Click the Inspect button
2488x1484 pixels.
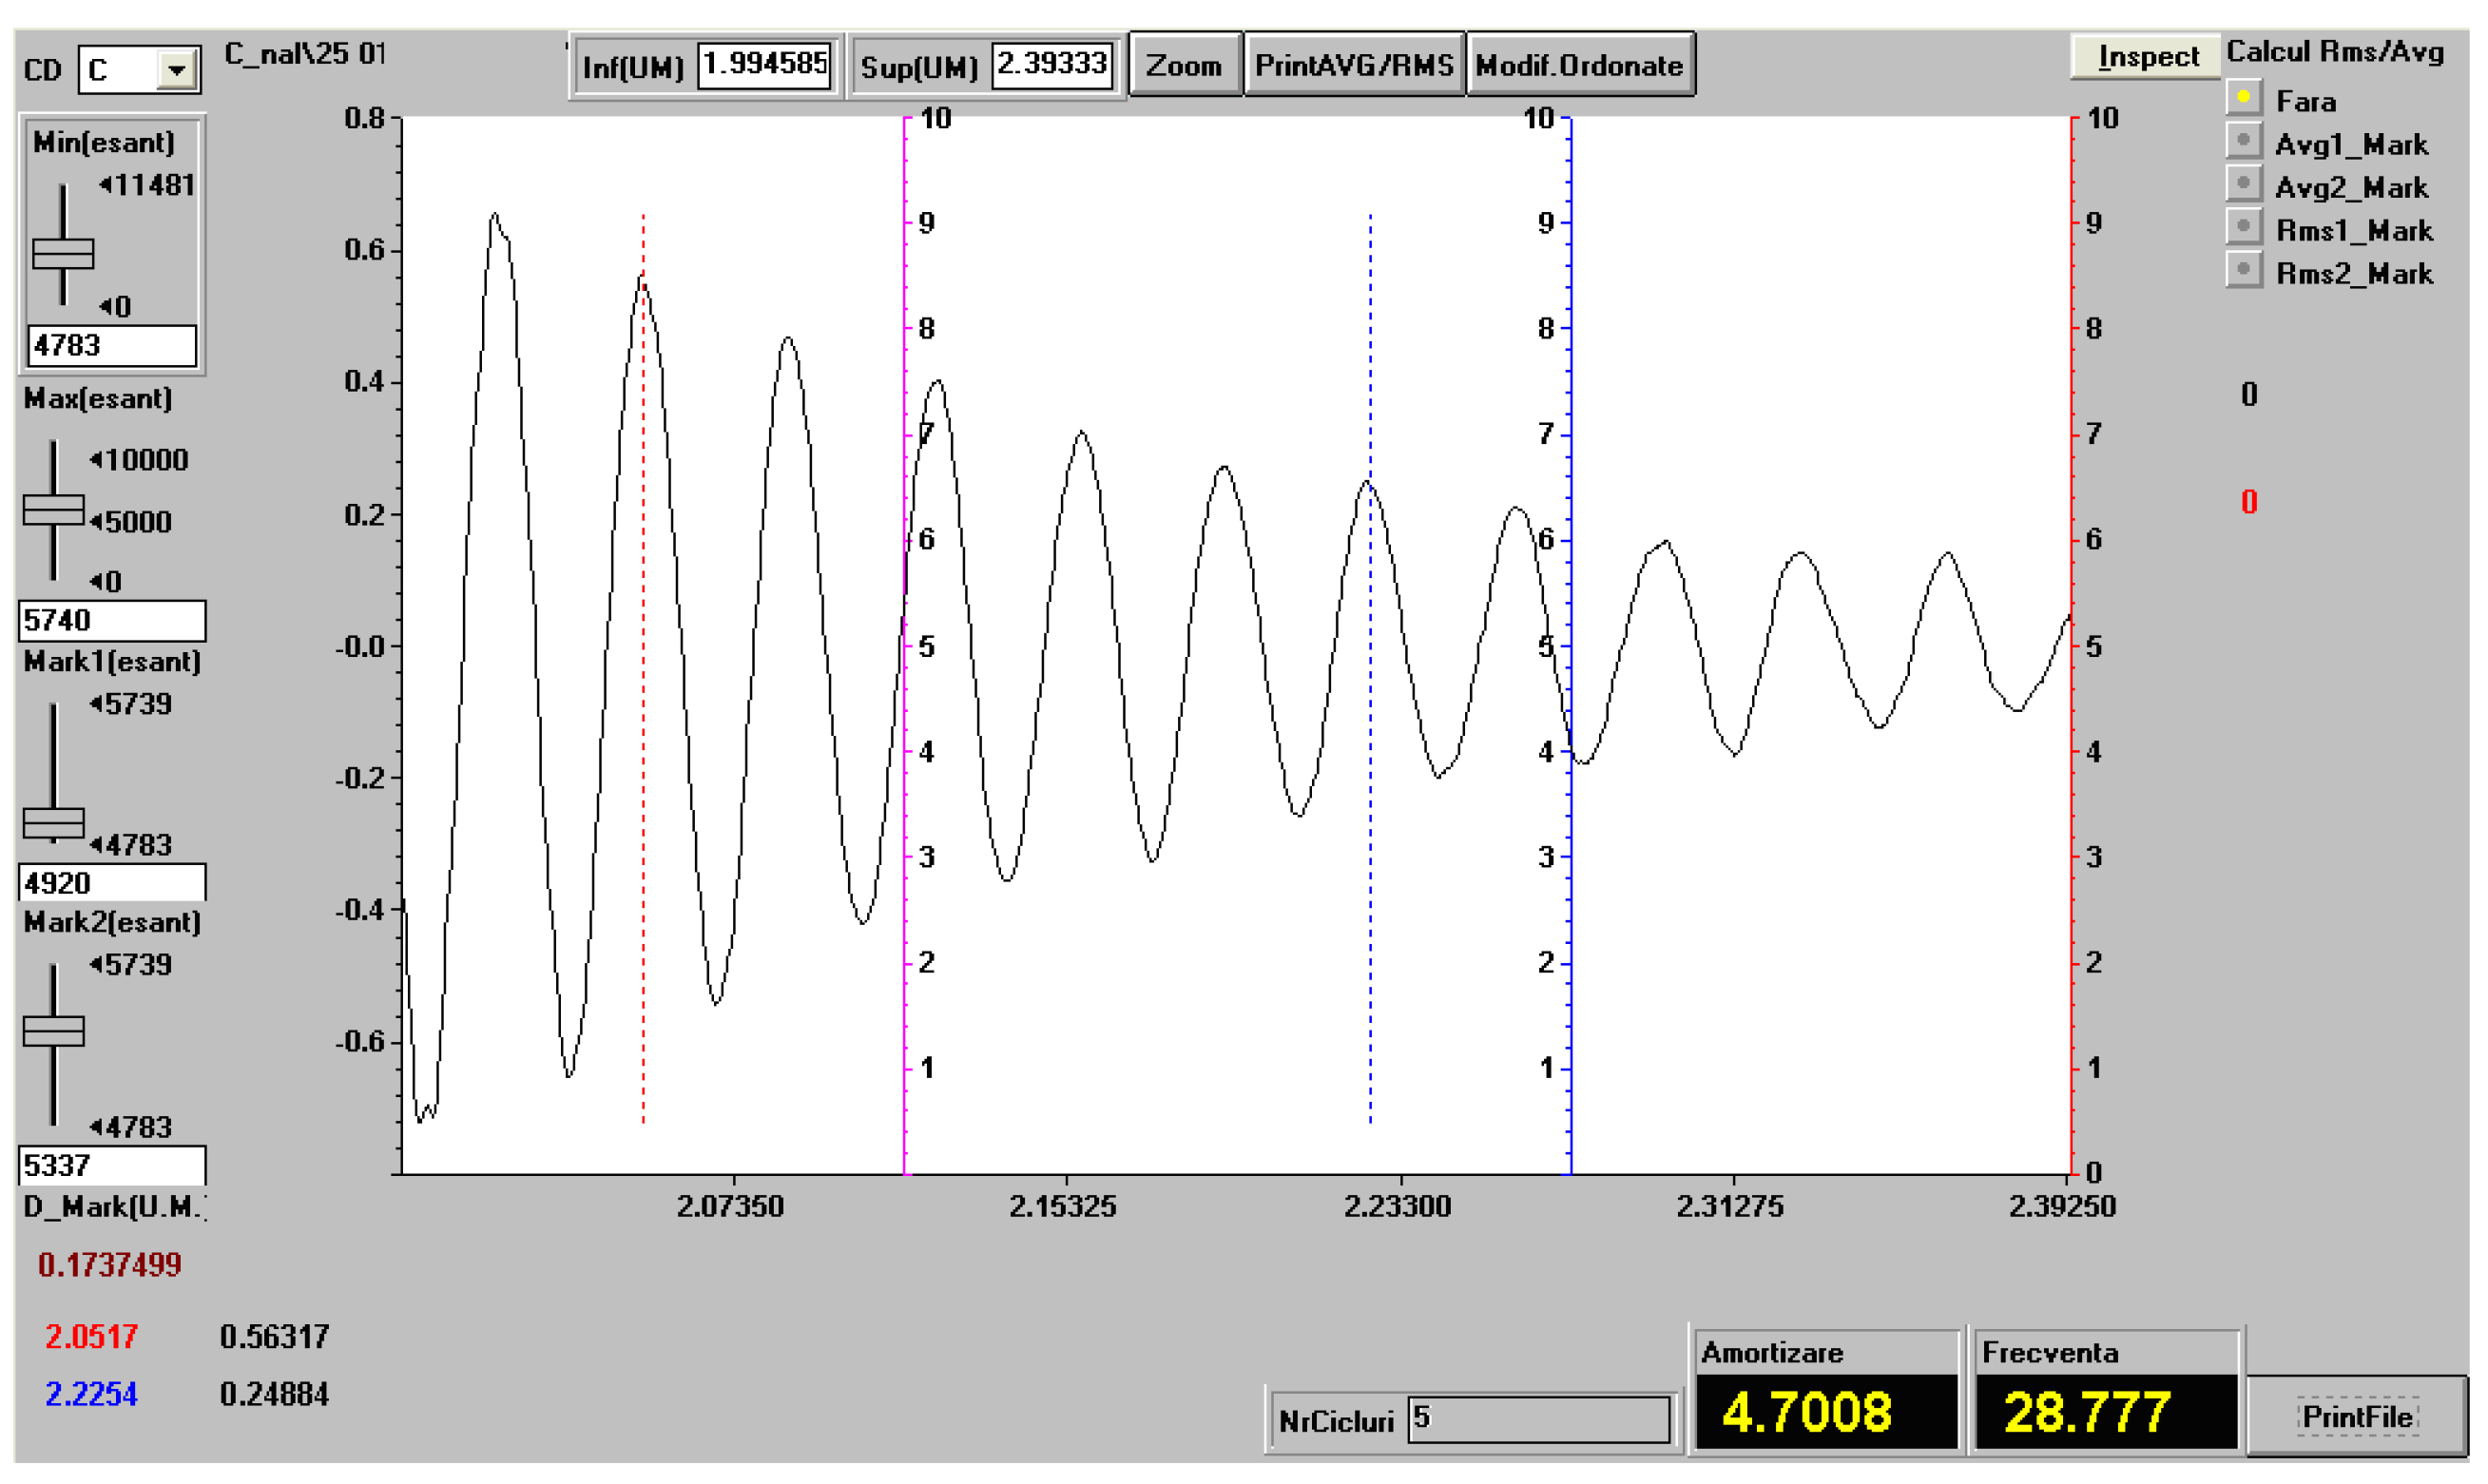(x=2146, y=57)
